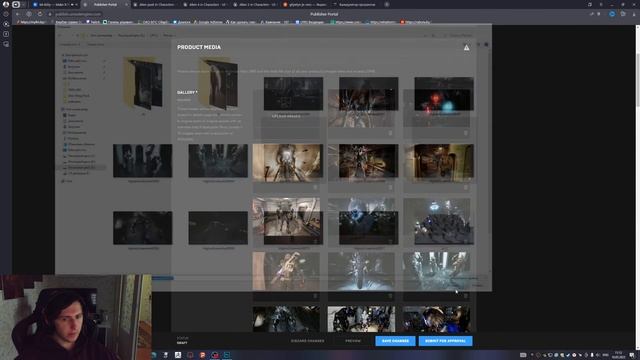
Task: Switch to the Publisher Portal browser tab
Action: (105, 4)
